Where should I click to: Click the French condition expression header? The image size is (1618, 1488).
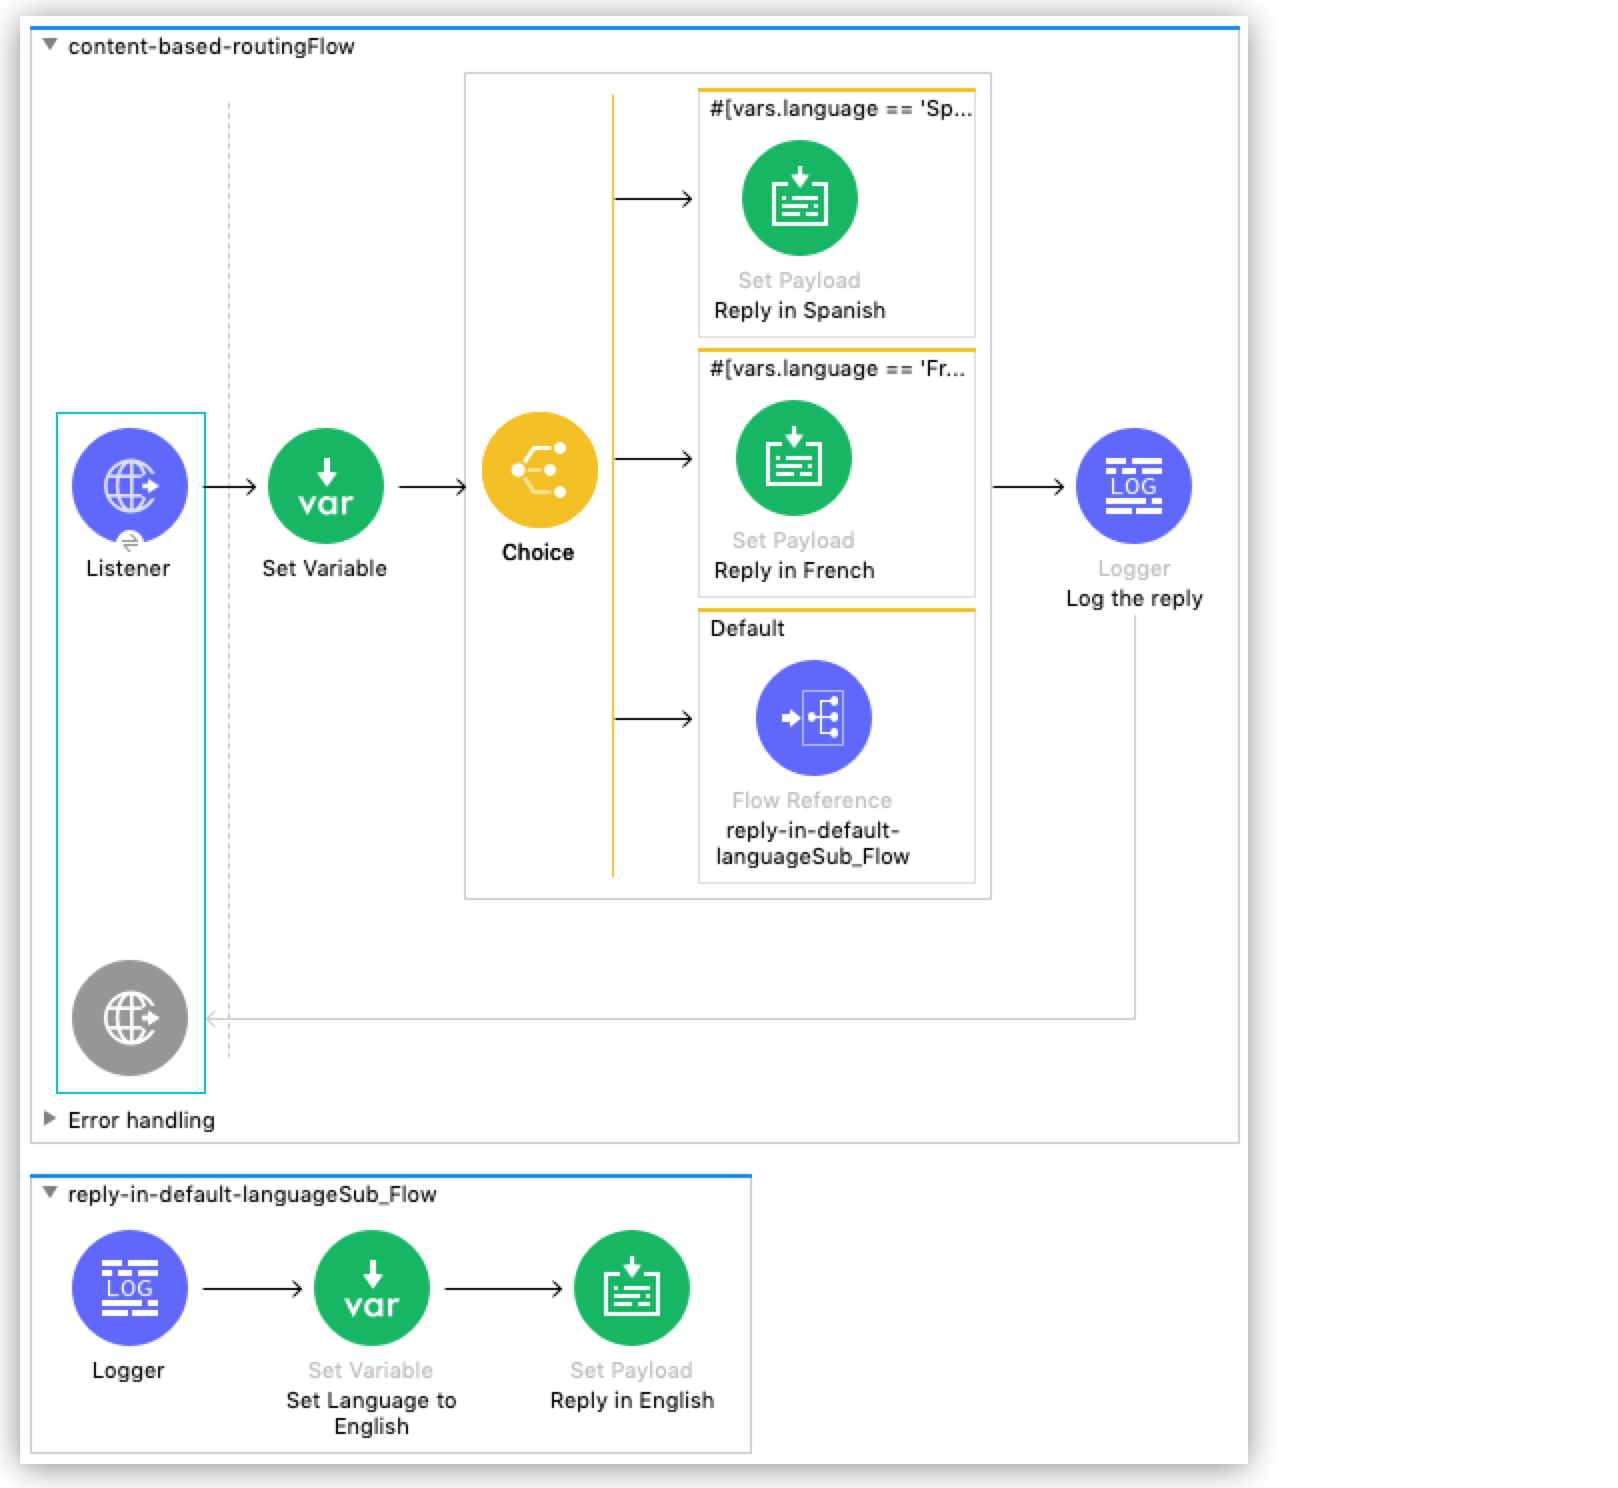tap(837, 369)
